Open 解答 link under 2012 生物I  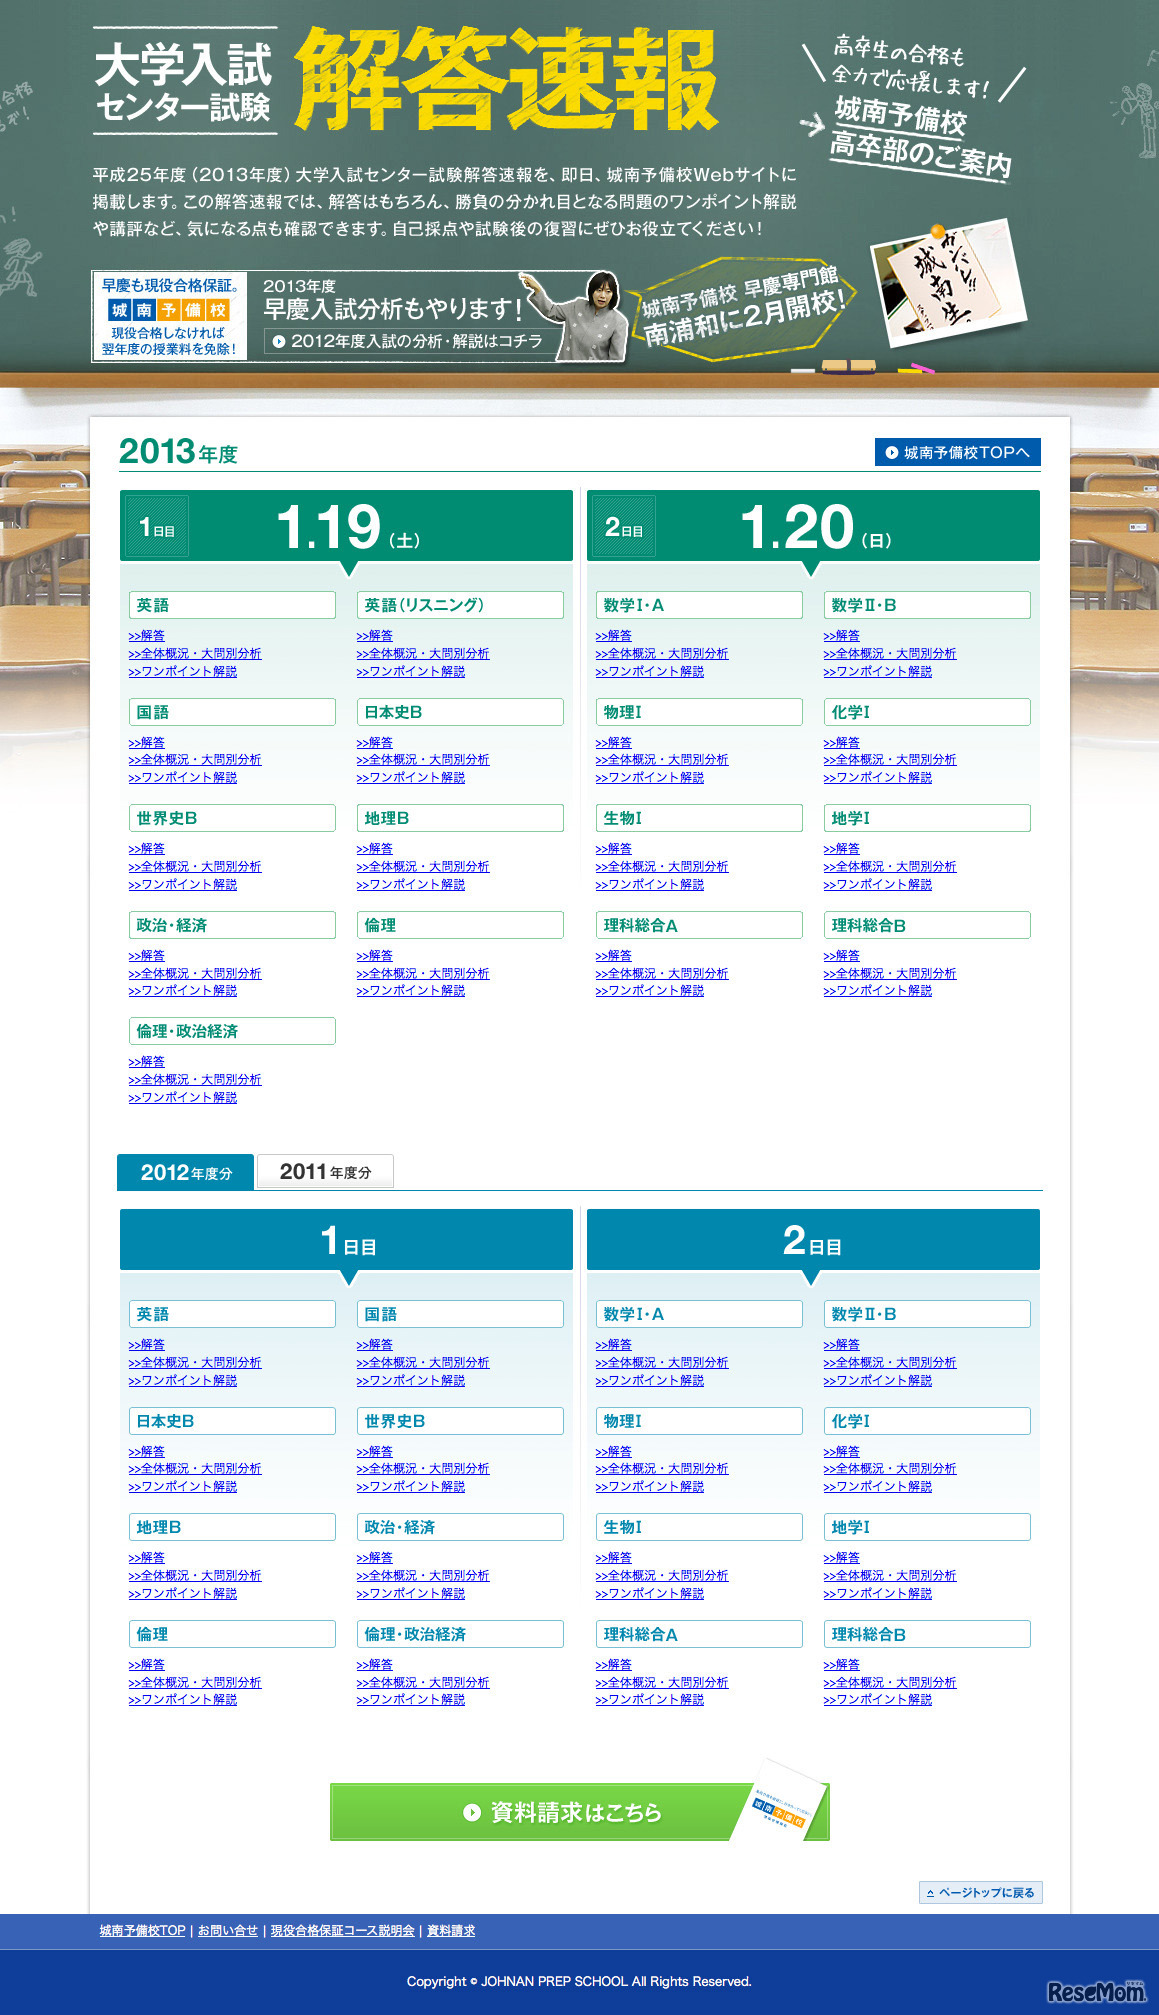click(613, 1557)
